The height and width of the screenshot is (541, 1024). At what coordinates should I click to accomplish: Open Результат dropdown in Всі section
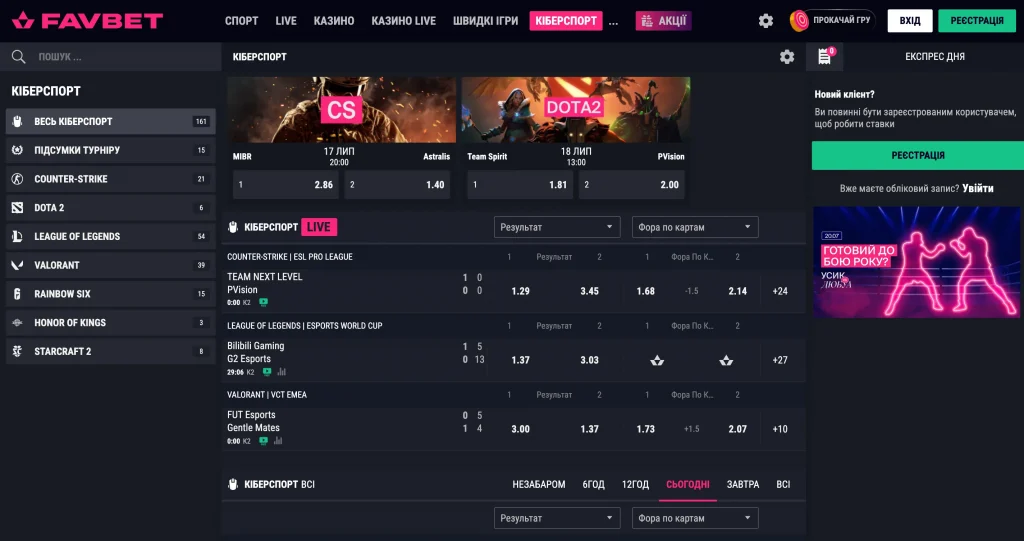pyautogui.click(x=557, y=518)
